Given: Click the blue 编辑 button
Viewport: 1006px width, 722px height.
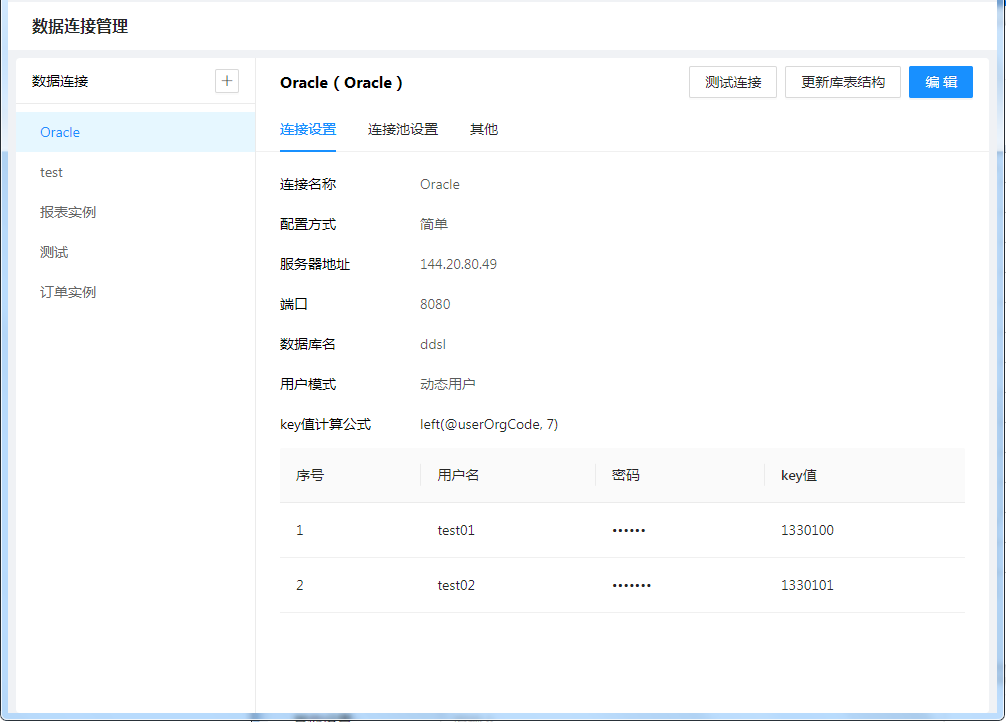Looking at the screenshot, I should point(940,82).
